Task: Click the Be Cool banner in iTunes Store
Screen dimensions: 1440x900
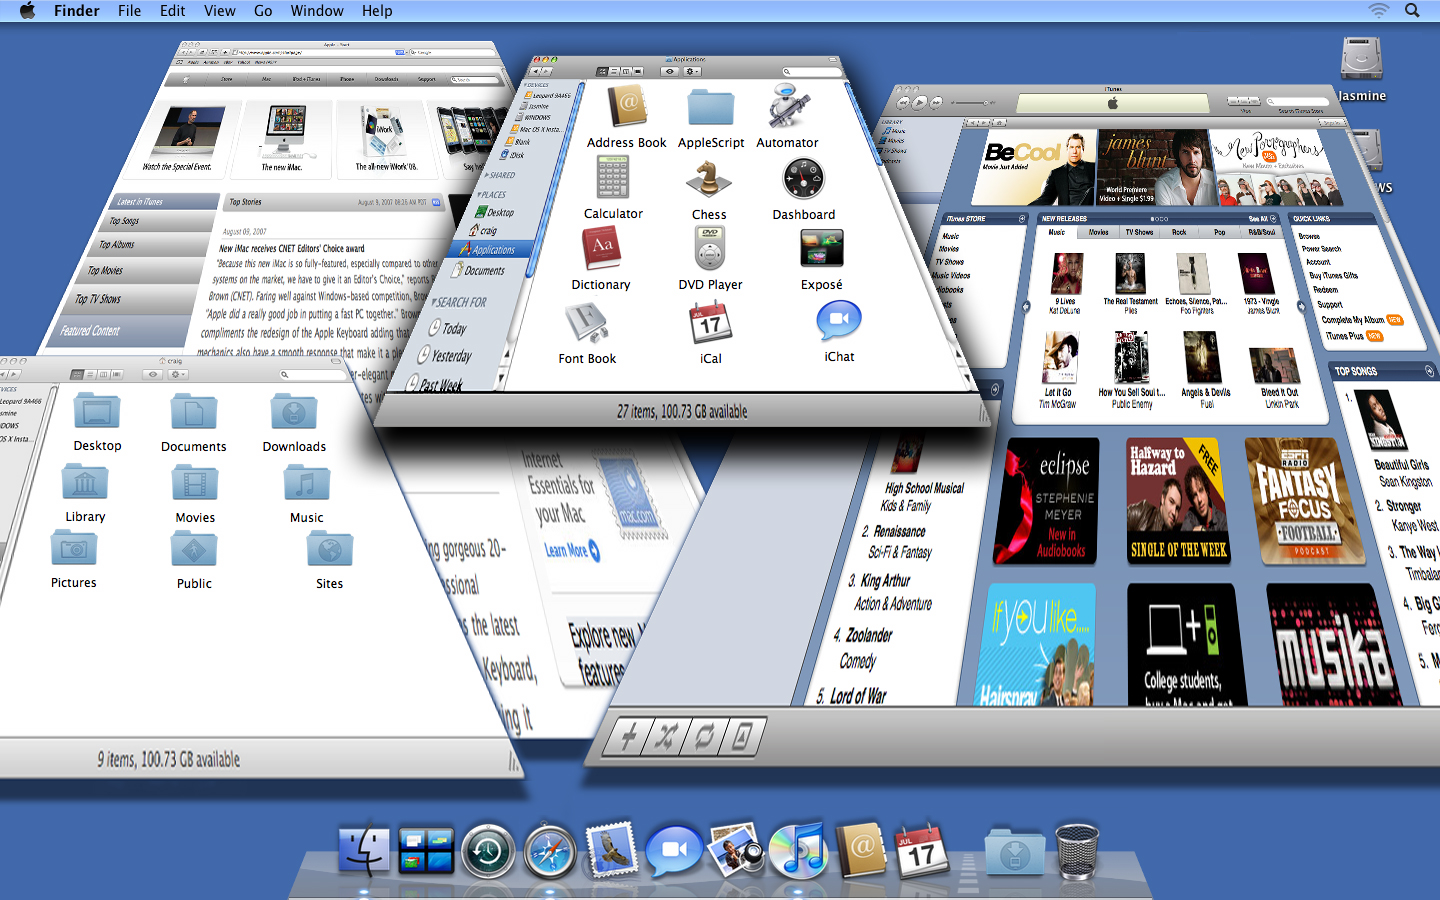Action: pyautogui.click(x=1035, y=167)
